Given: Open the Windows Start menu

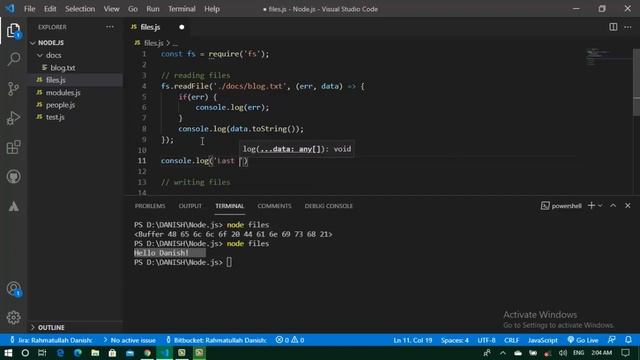Looking at the screenshot, I should click(8, 353).
